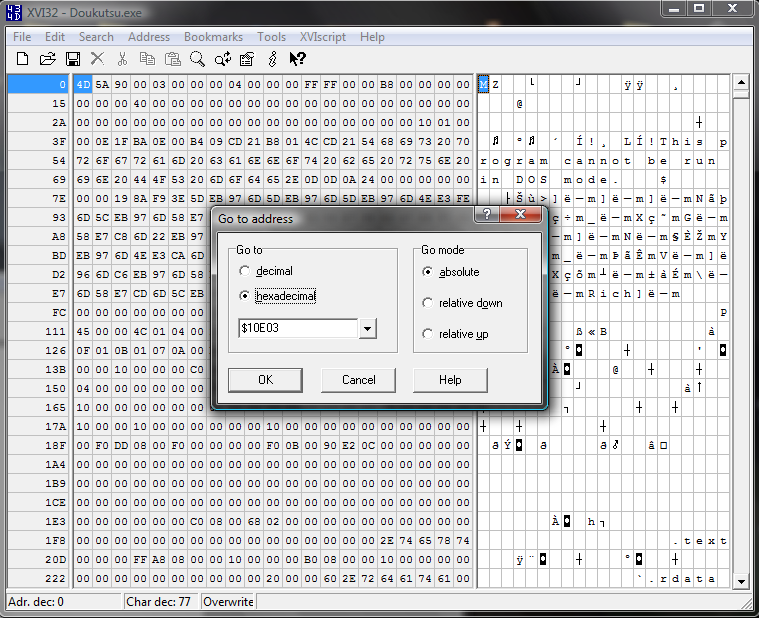The image size is (759, 618).
Task: Click the address input field with $10E03
Action: click(298, 328)
